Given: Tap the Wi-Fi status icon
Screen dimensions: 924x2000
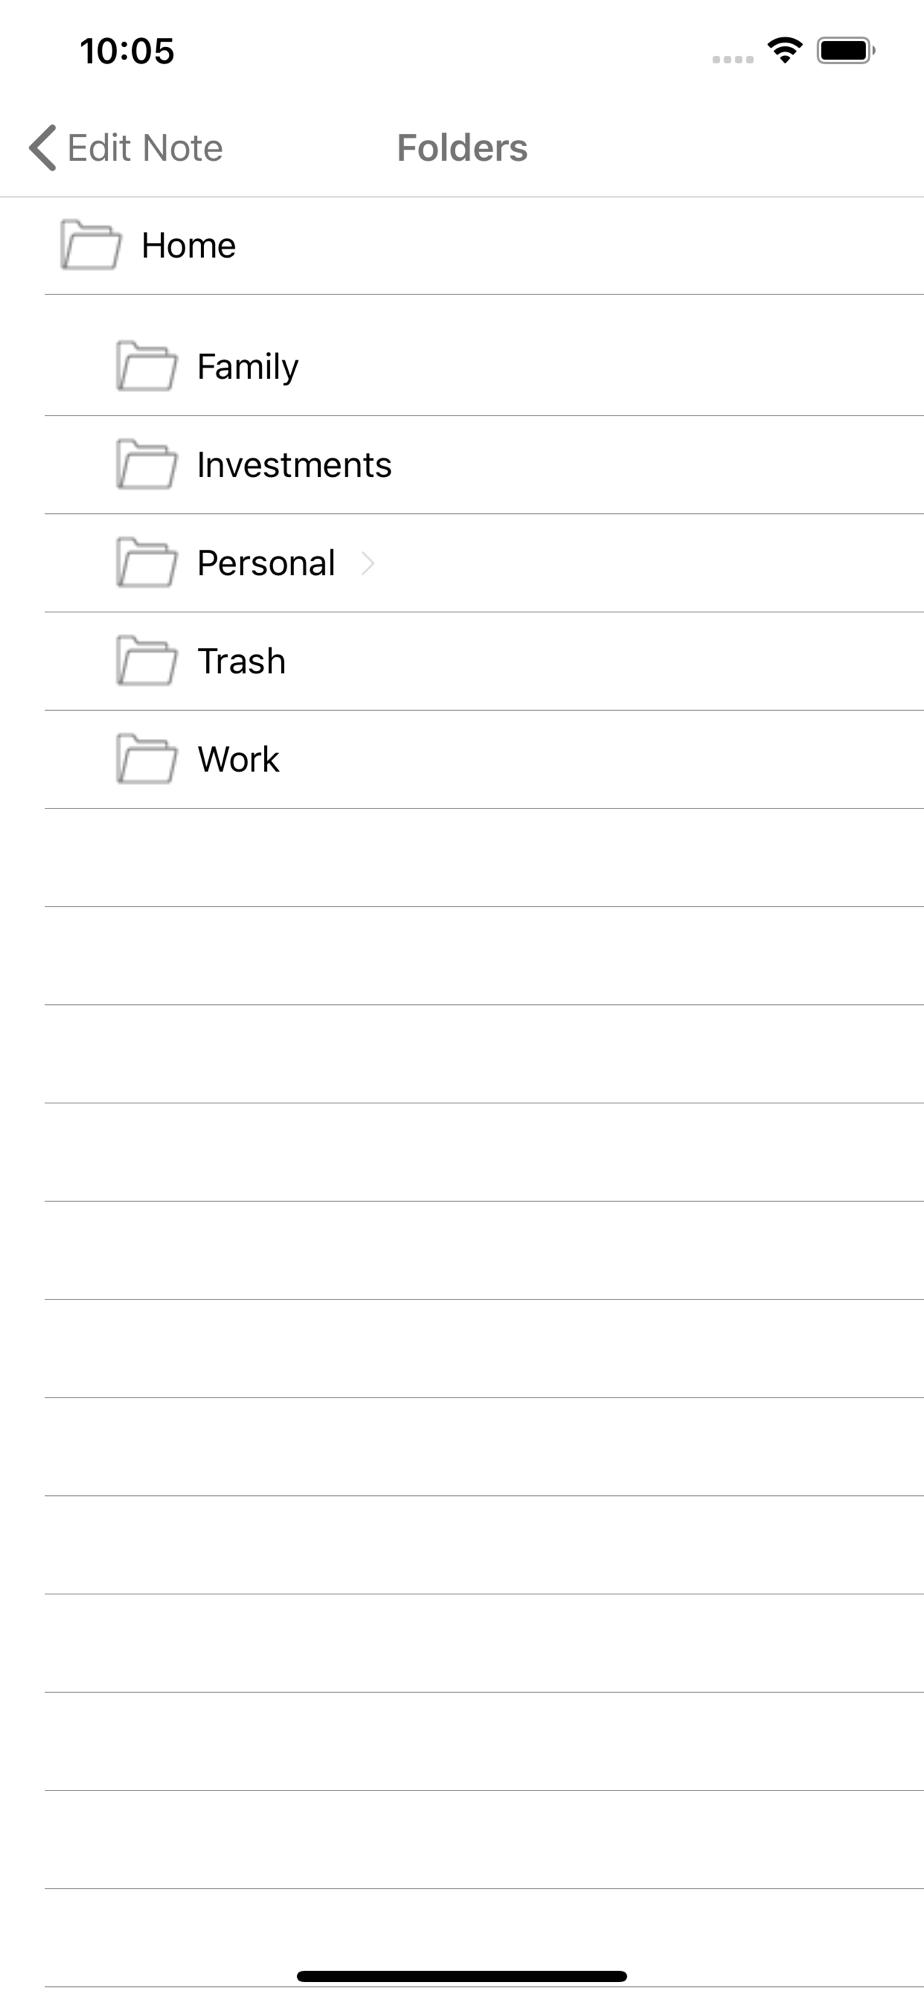Looking at the screenshot, I should pyautogui.click(x=785, y=50).
